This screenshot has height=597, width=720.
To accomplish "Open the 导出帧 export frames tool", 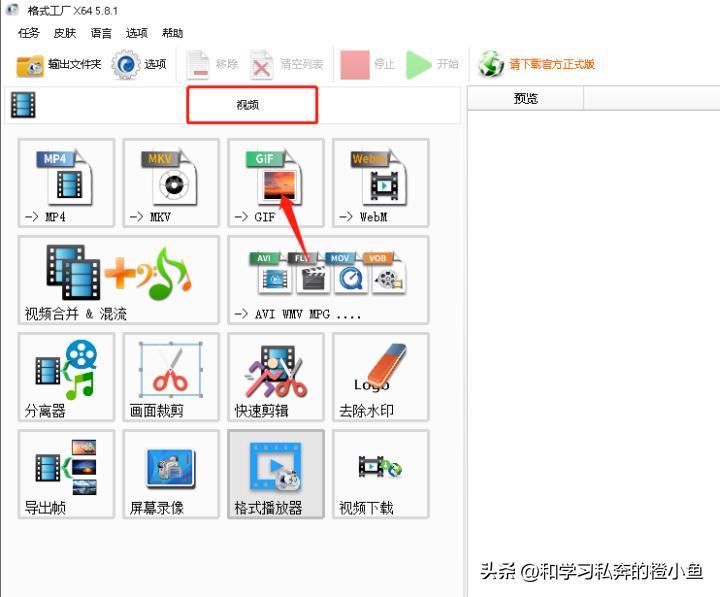I will [66, 474].
